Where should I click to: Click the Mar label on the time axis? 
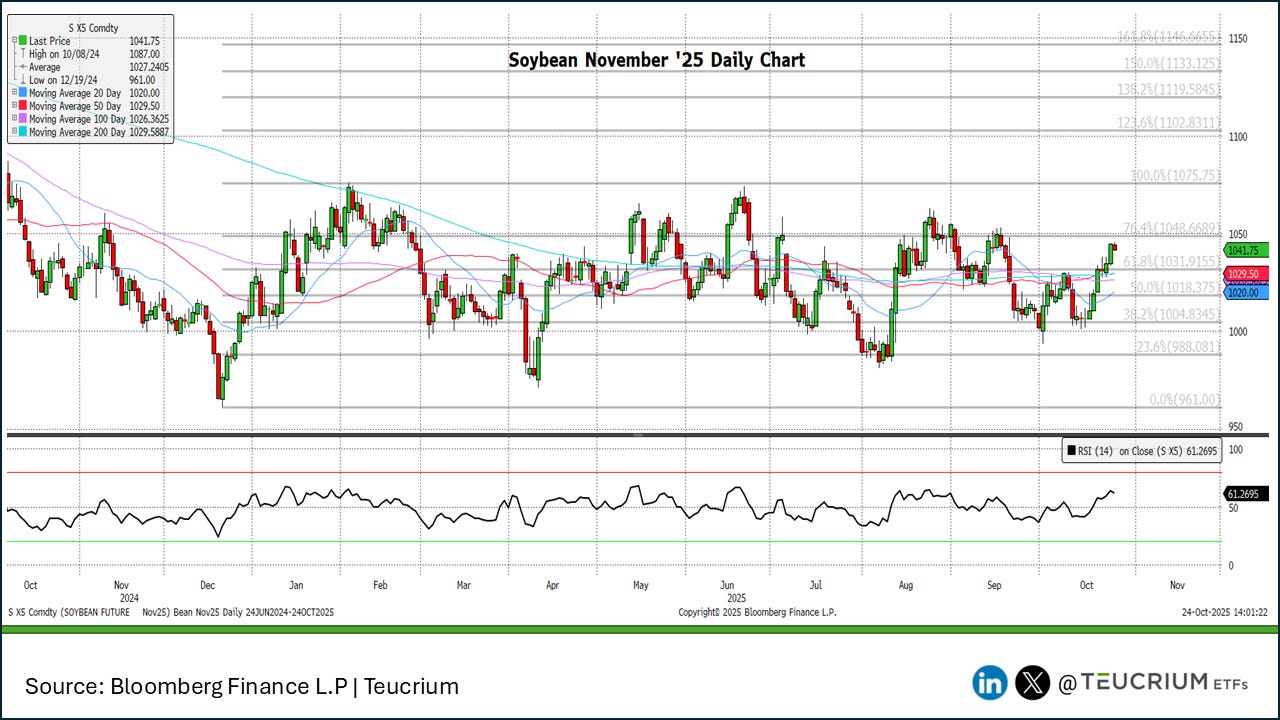[x=464, y=585]
